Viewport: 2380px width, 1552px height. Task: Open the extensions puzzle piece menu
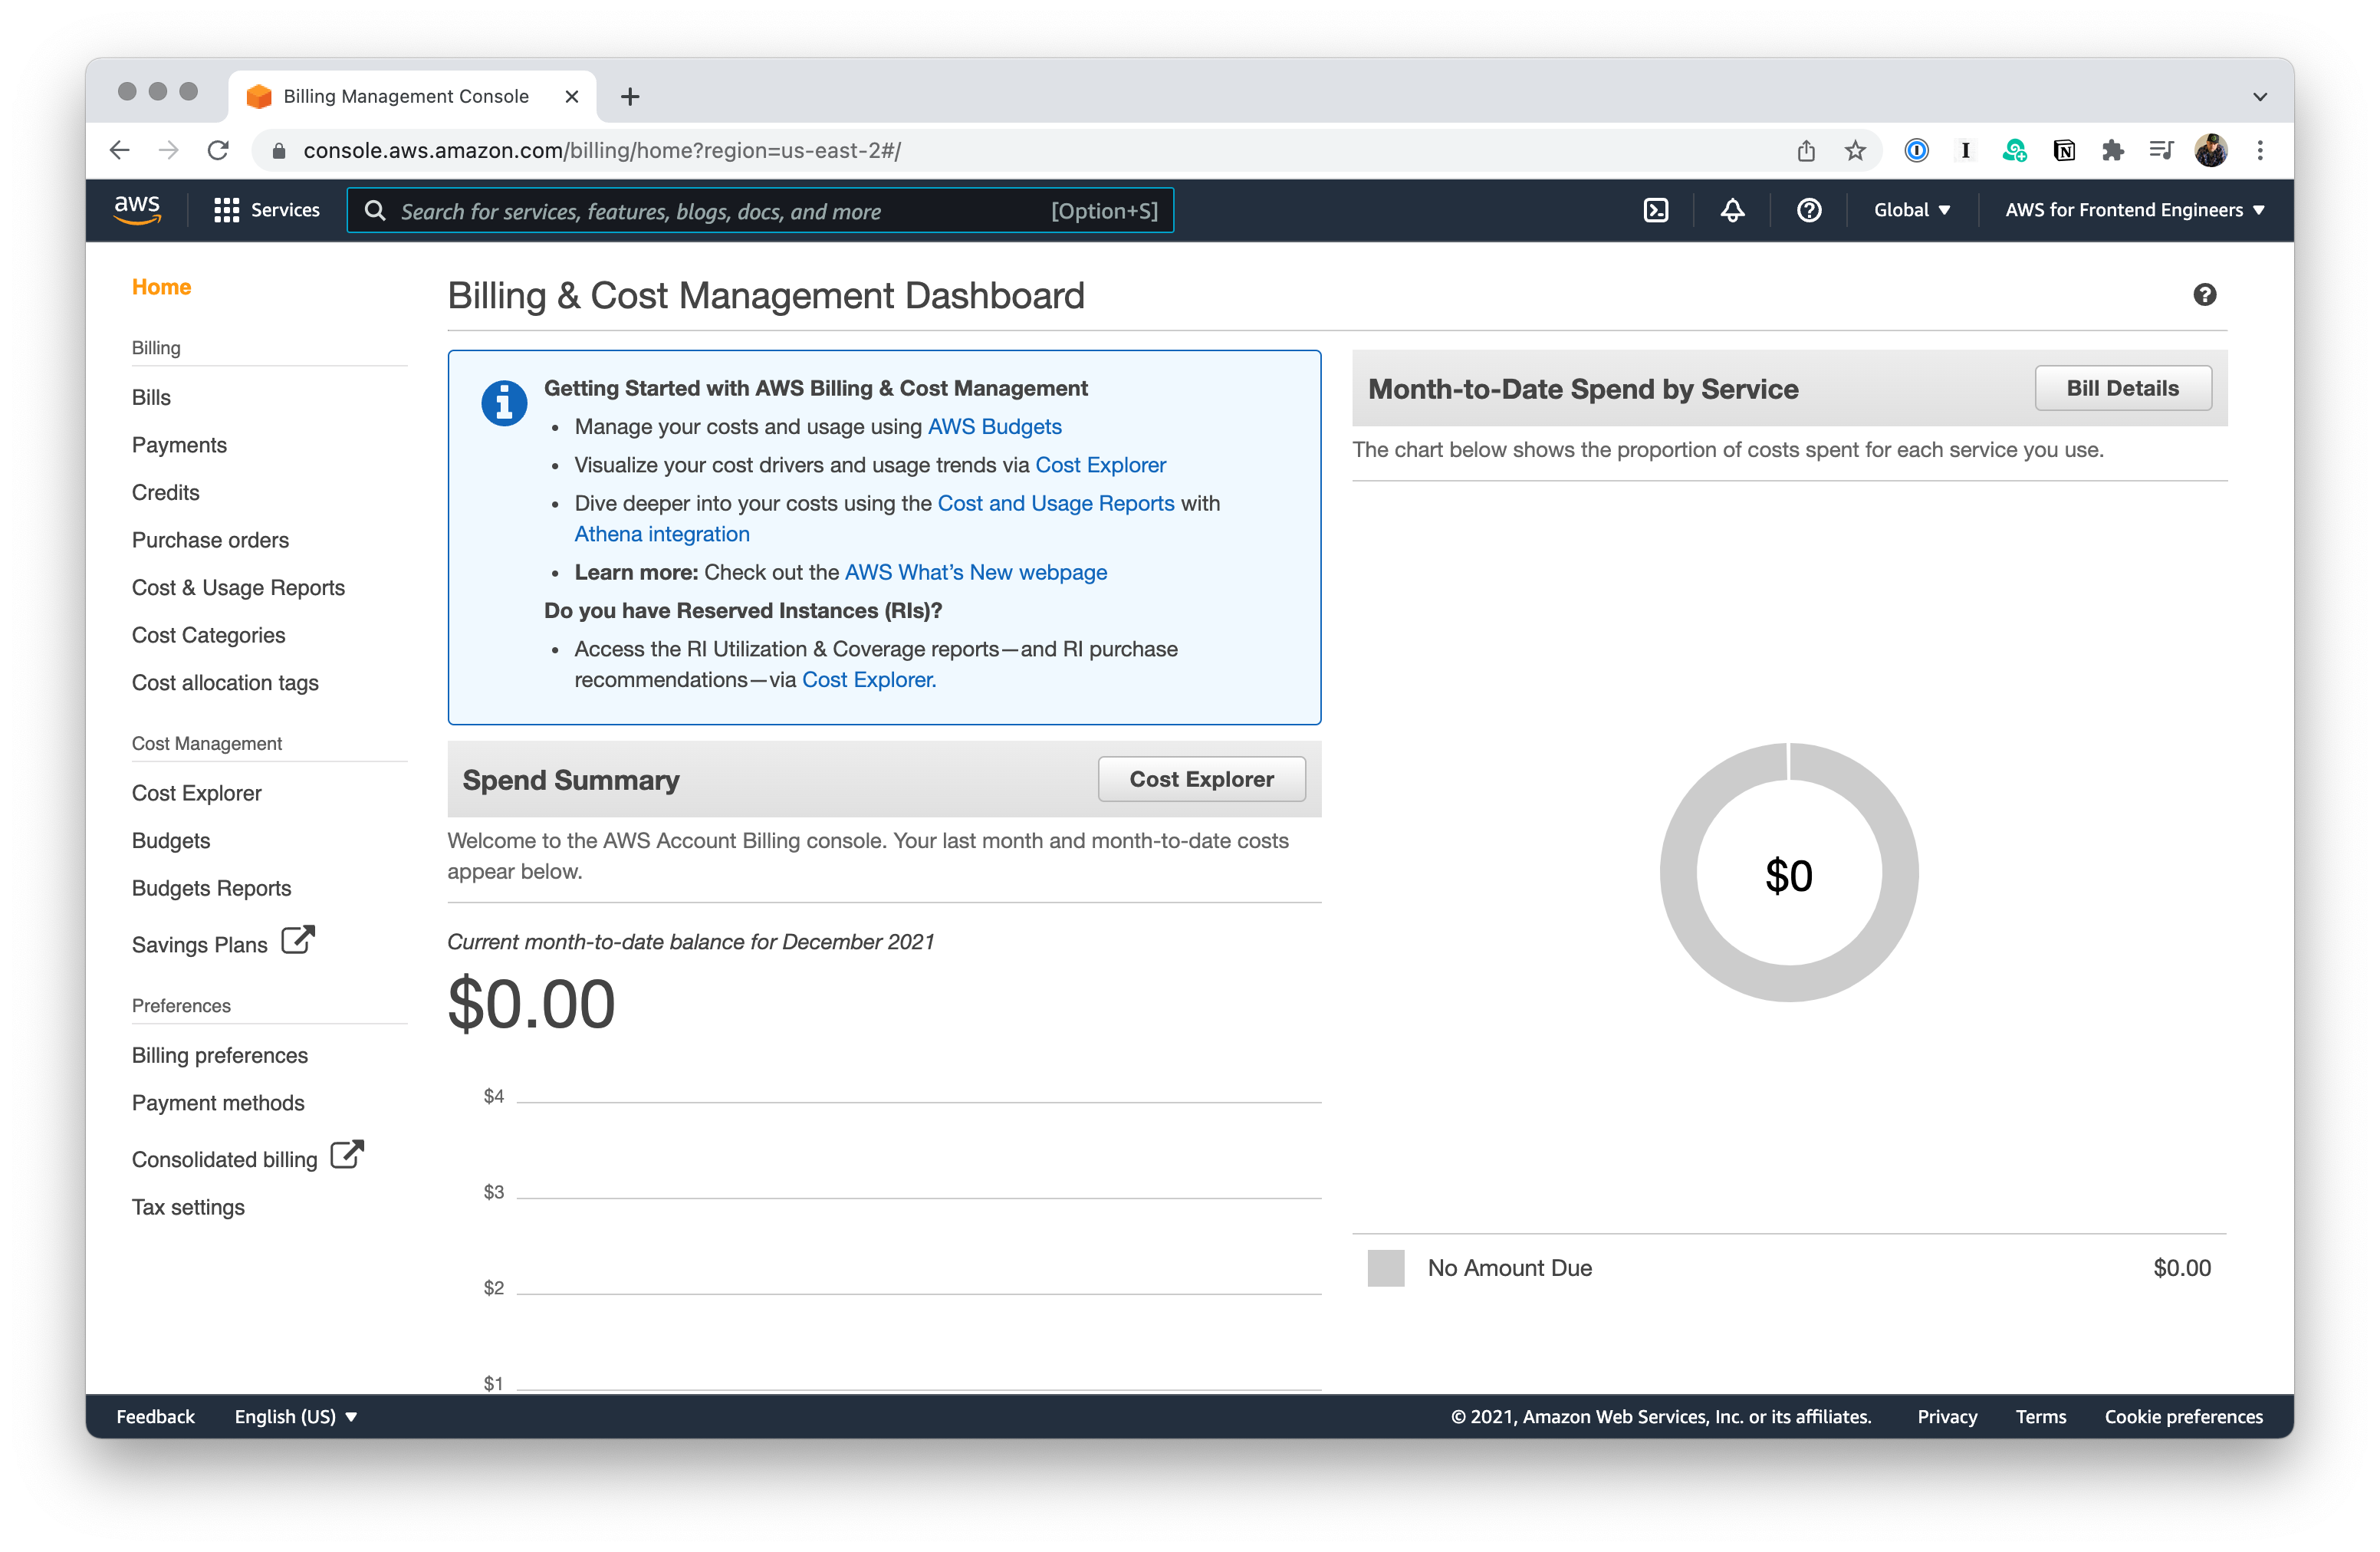2113,150
